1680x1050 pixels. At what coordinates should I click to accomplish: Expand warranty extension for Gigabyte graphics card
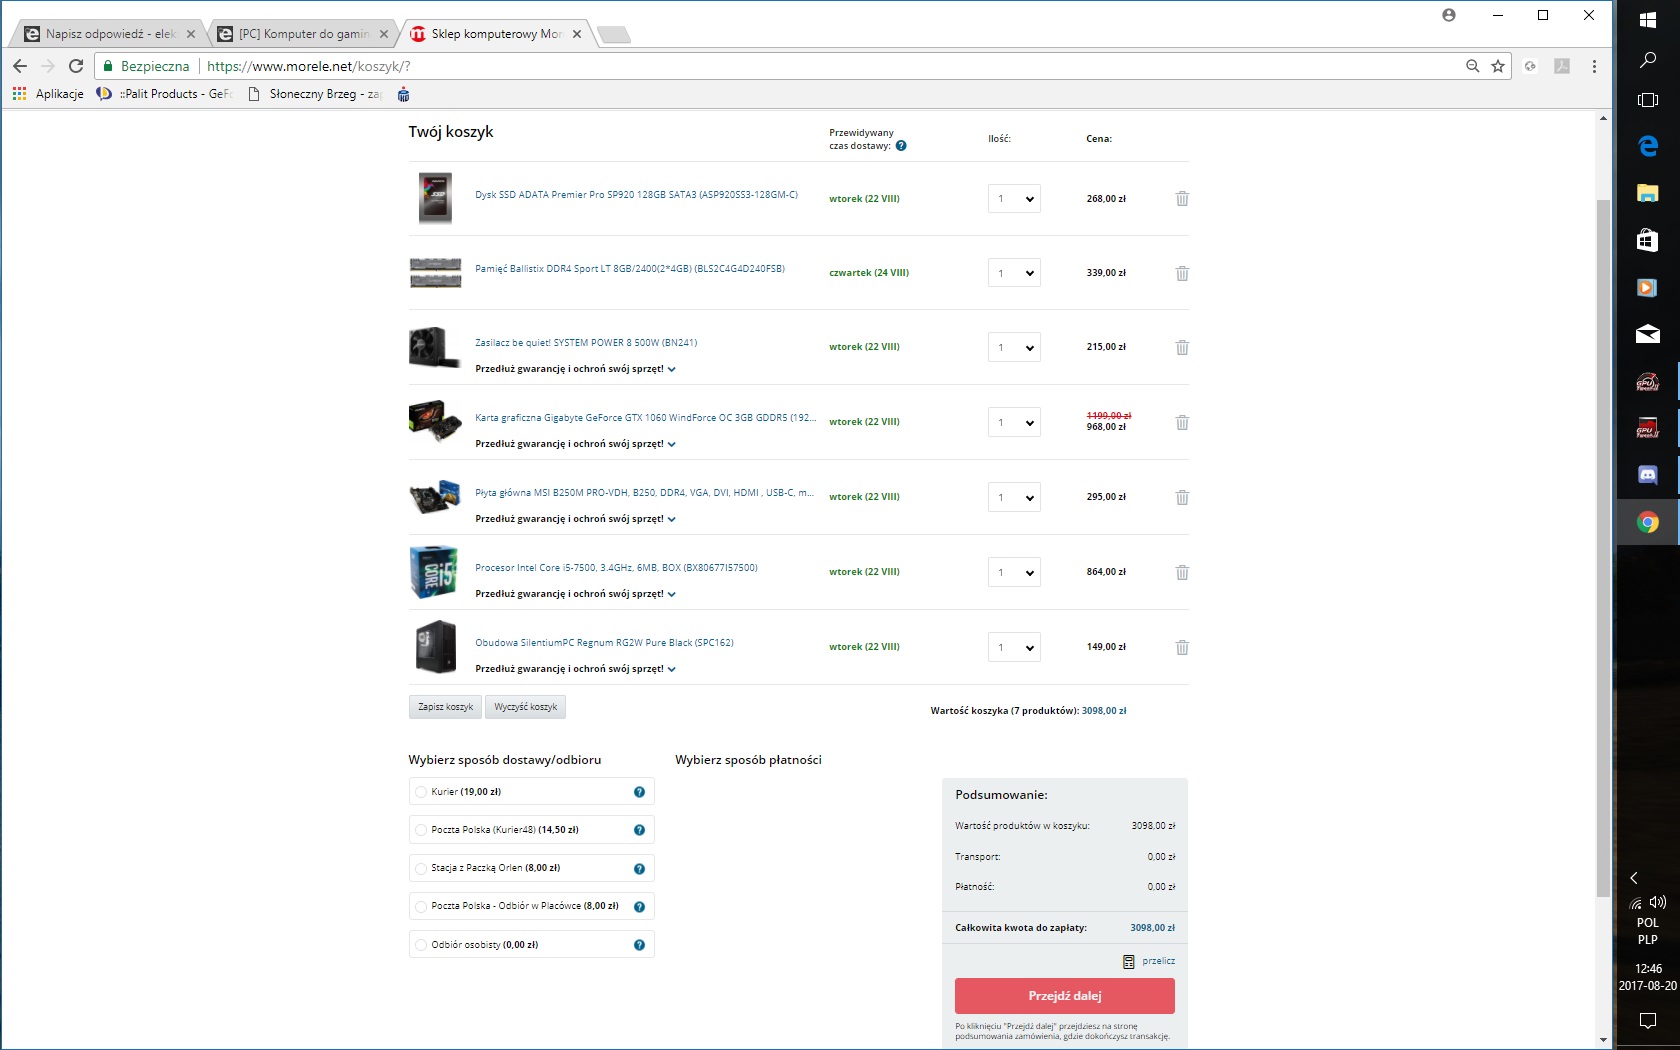pos(576,444)
